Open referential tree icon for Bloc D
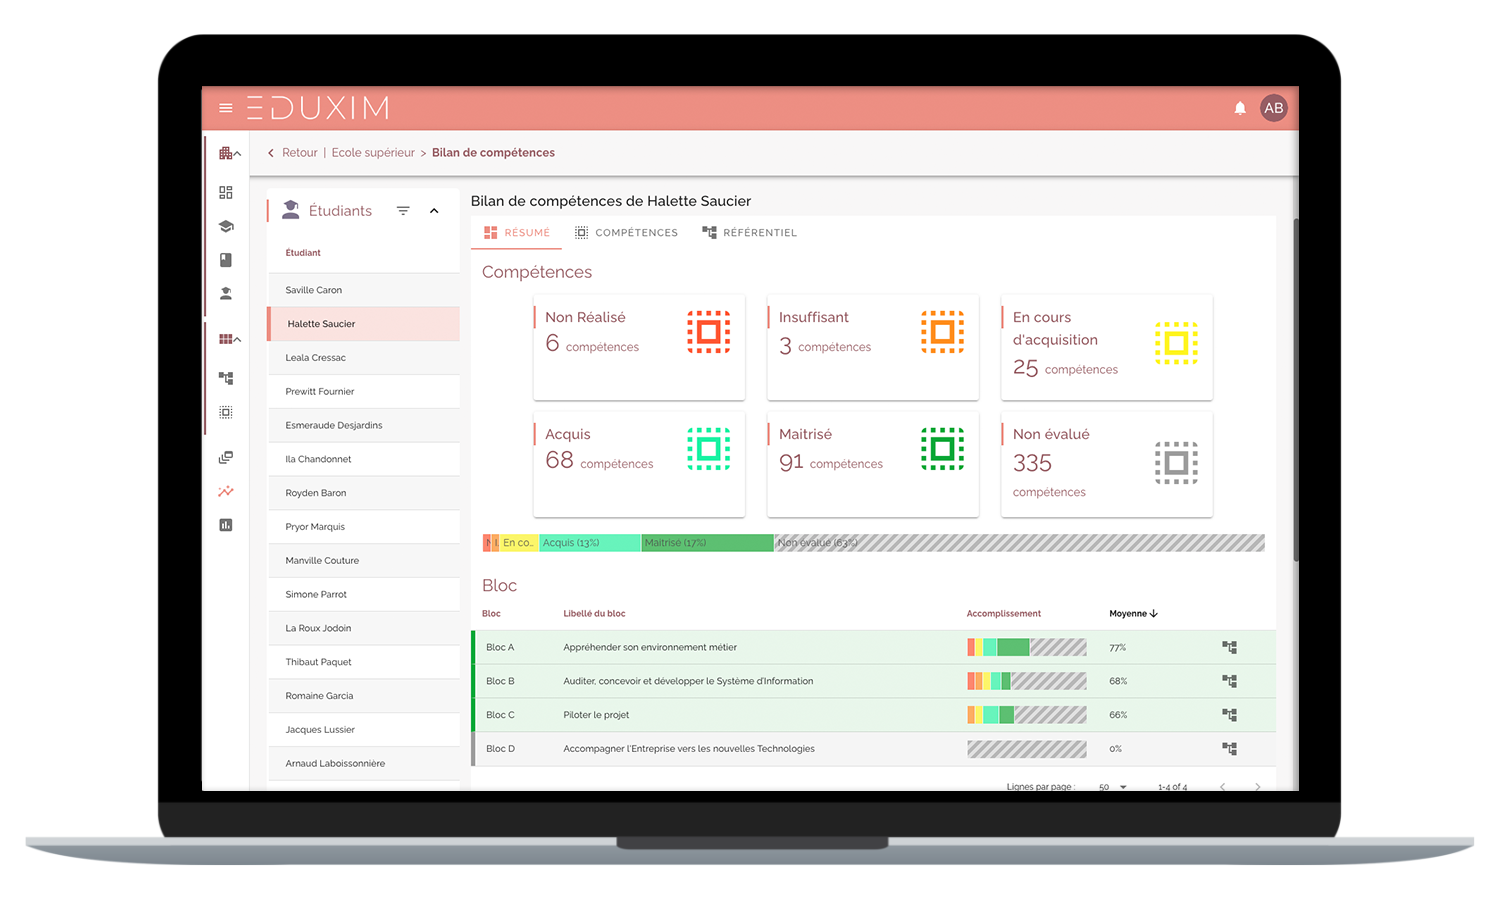1500x900 pixels. (x=1229, y=749)
